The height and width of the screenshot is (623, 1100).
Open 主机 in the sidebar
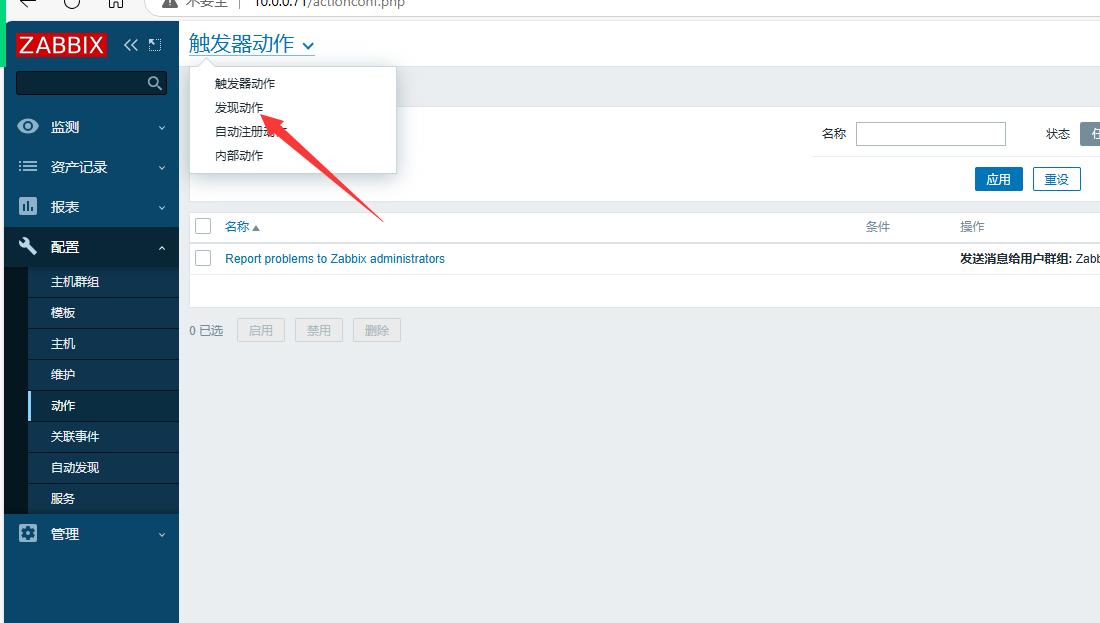[104, 343]
